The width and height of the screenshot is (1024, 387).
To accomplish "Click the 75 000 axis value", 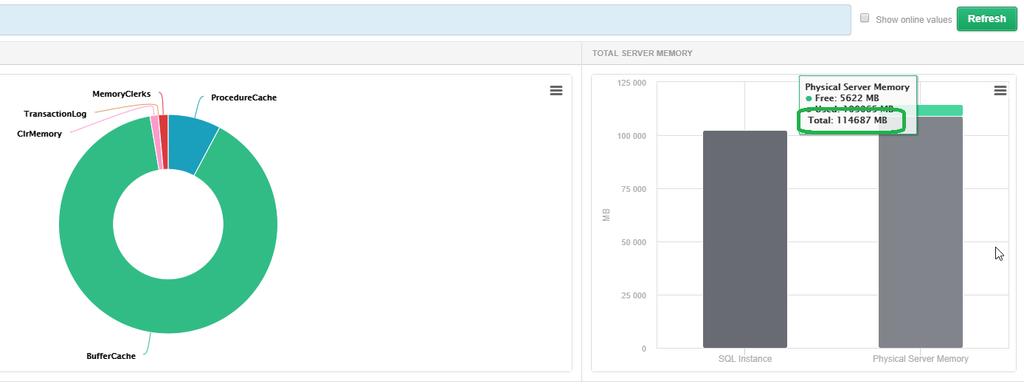I will [x=633, y=189].
